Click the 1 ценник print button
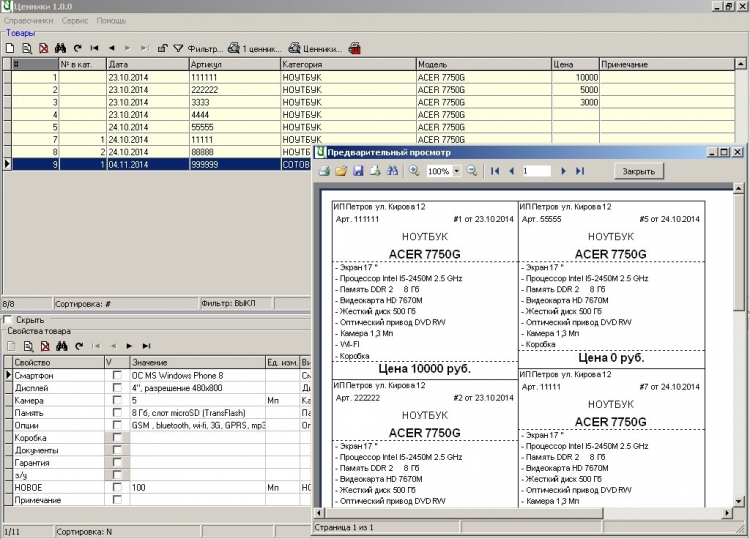 253,48
